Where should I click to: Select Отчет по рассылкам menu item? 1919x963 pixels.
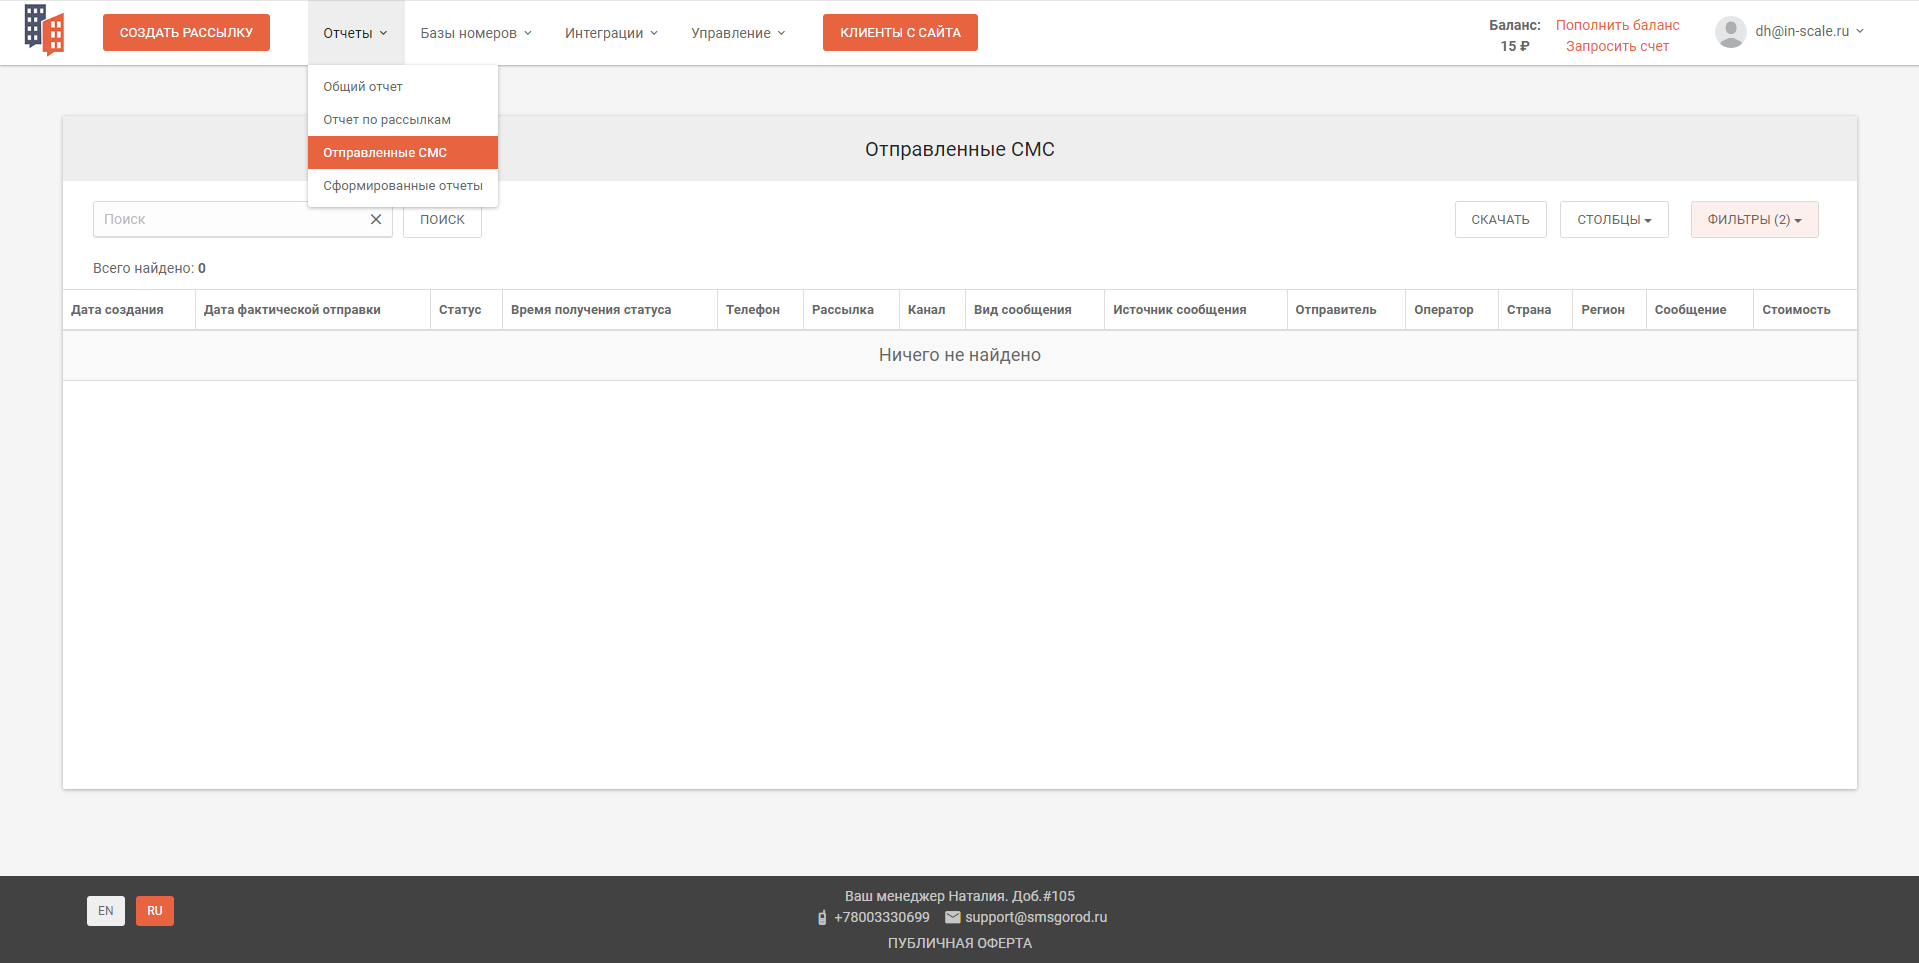tap(403, 120)
